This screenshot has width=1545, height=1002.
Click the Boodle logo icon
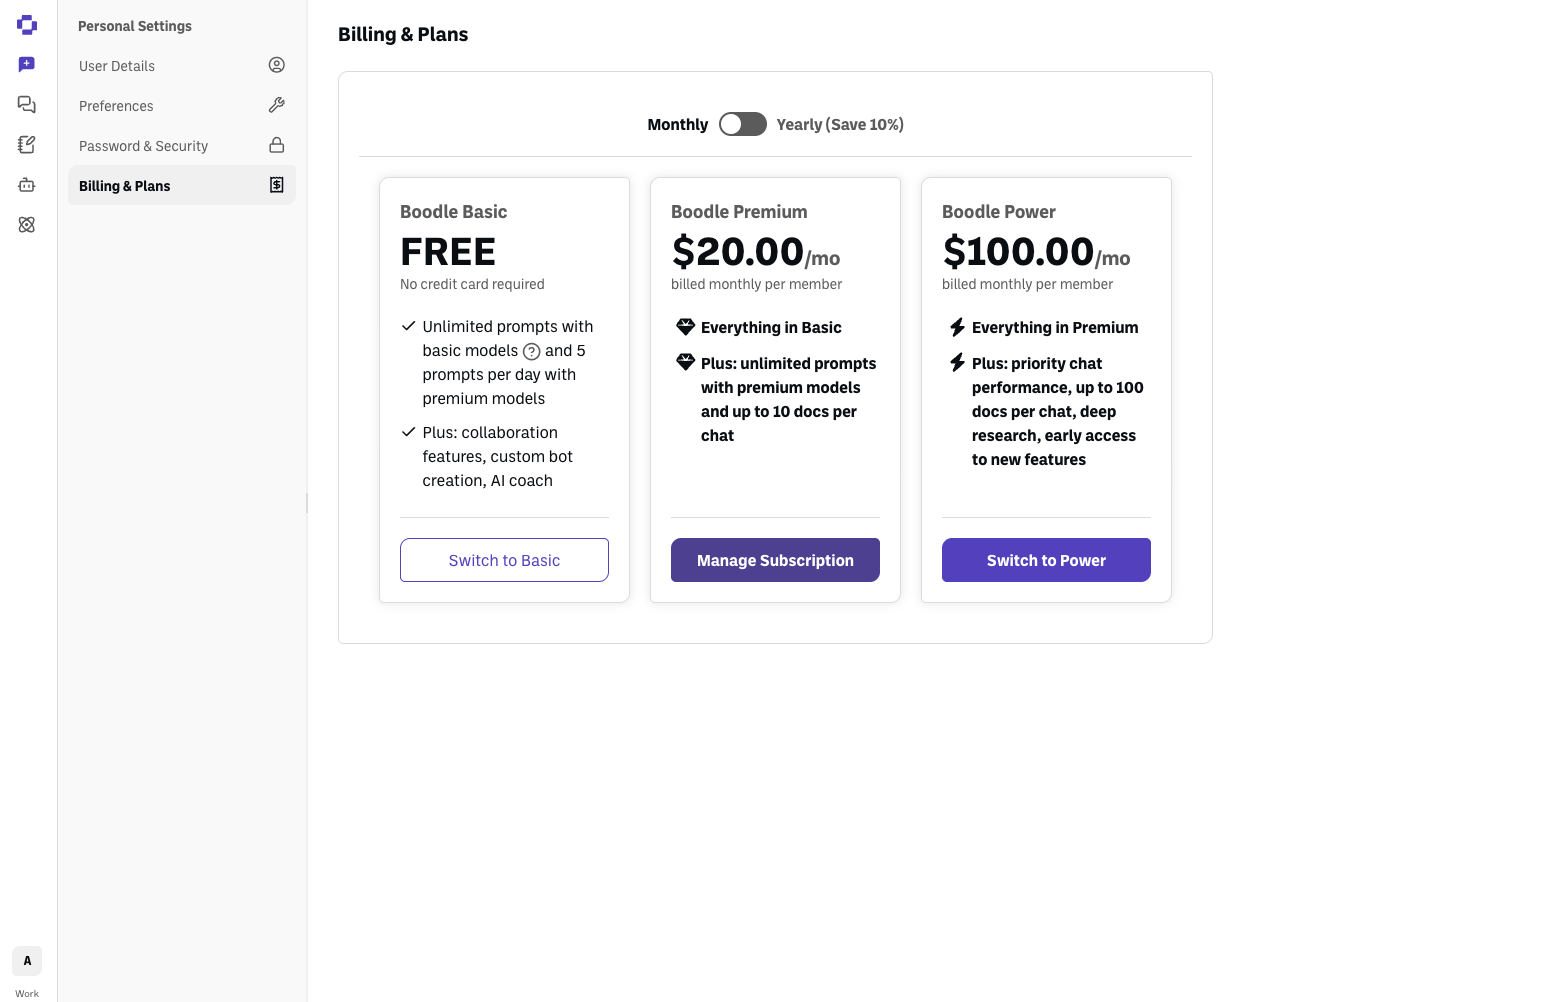pos(27,25)
